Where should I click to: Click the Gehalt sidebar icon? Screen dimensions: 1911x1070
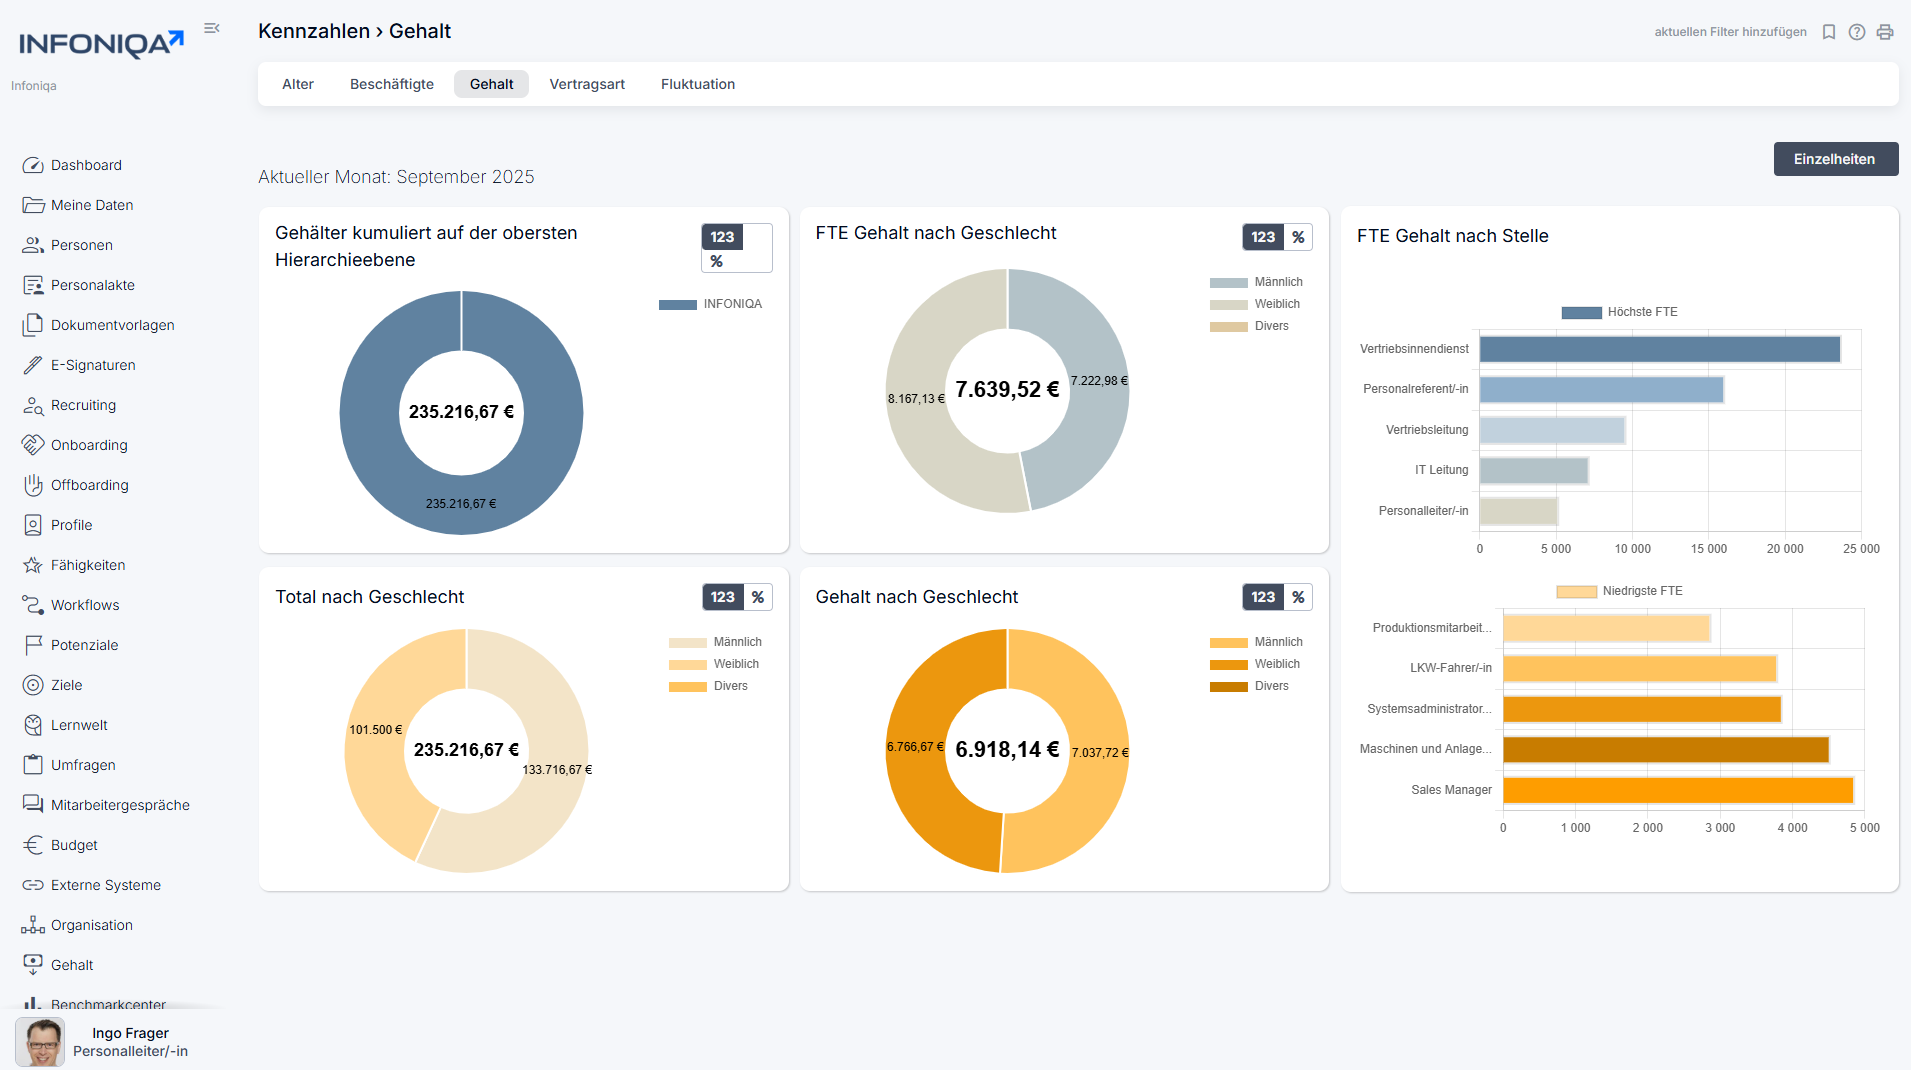pyautogui.click(x=33, y=965)
